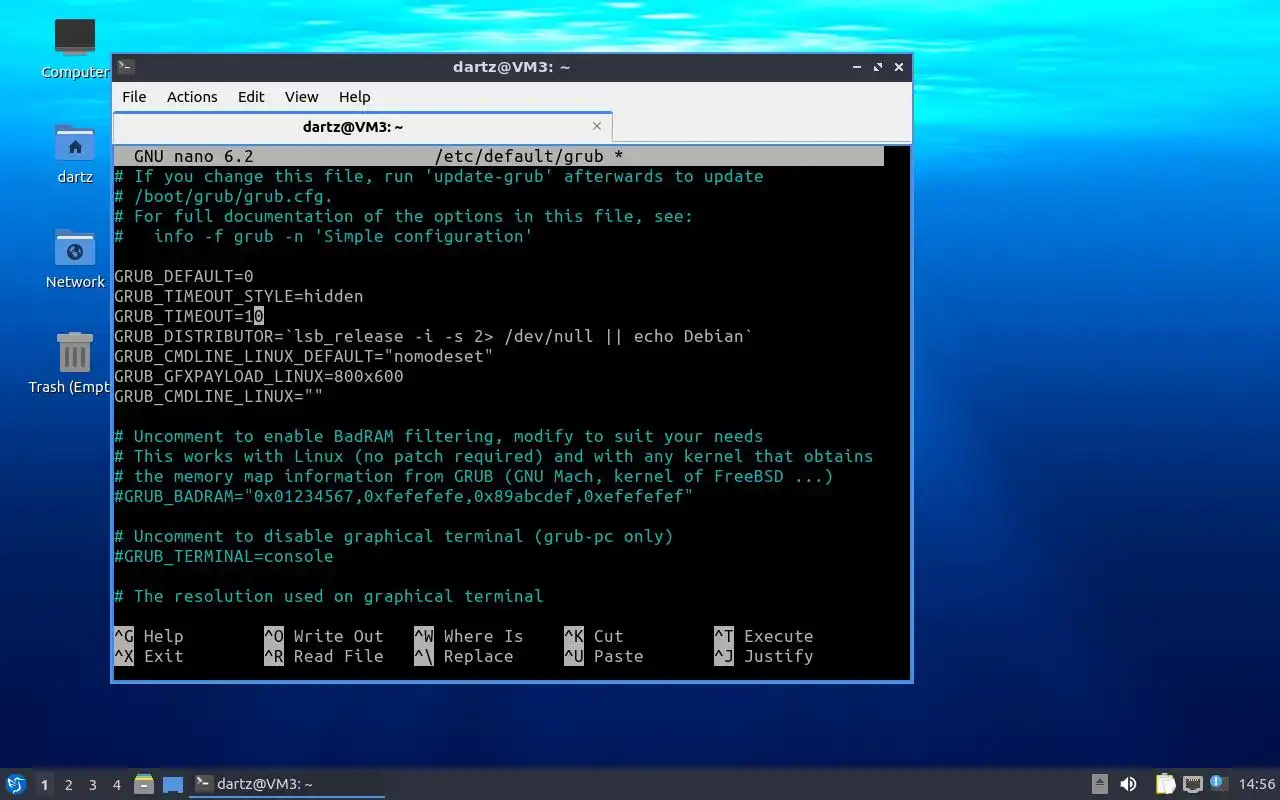This screenshot has width=1280, height=800.
Task: Launch the file manager from the panel
Action: pos(144,784)
